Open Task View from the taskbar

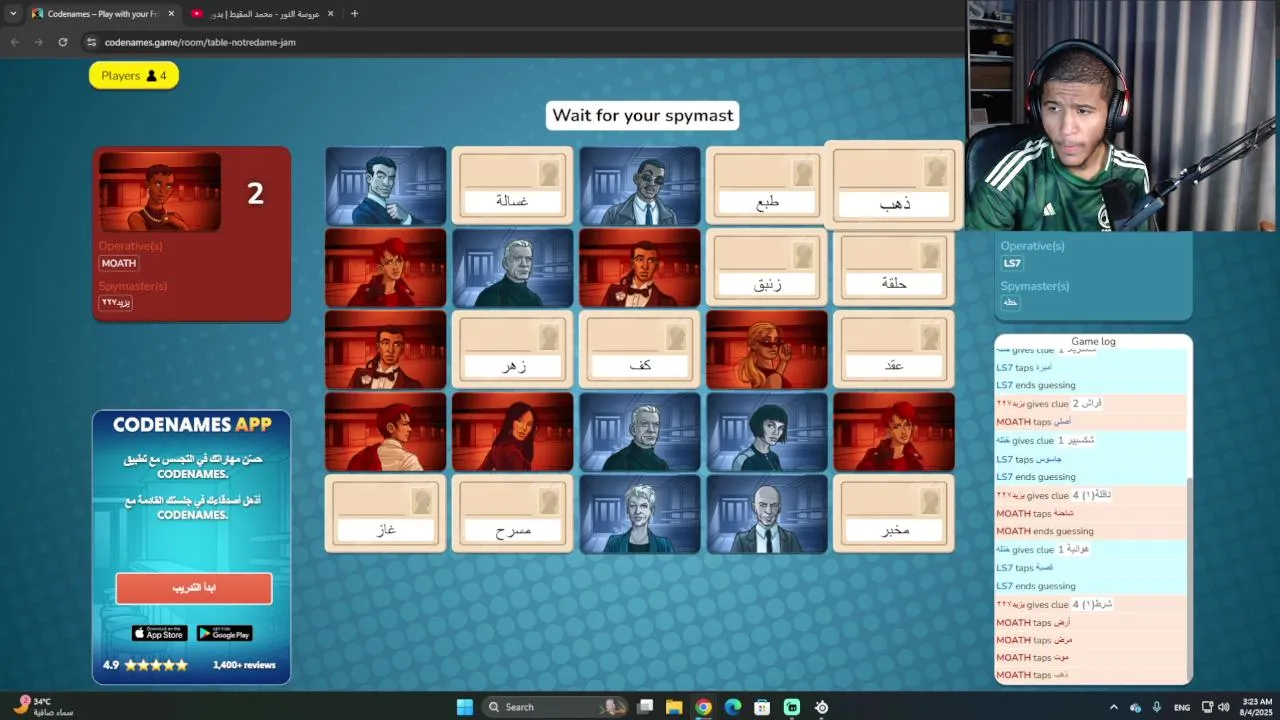(x=646, y=707)
